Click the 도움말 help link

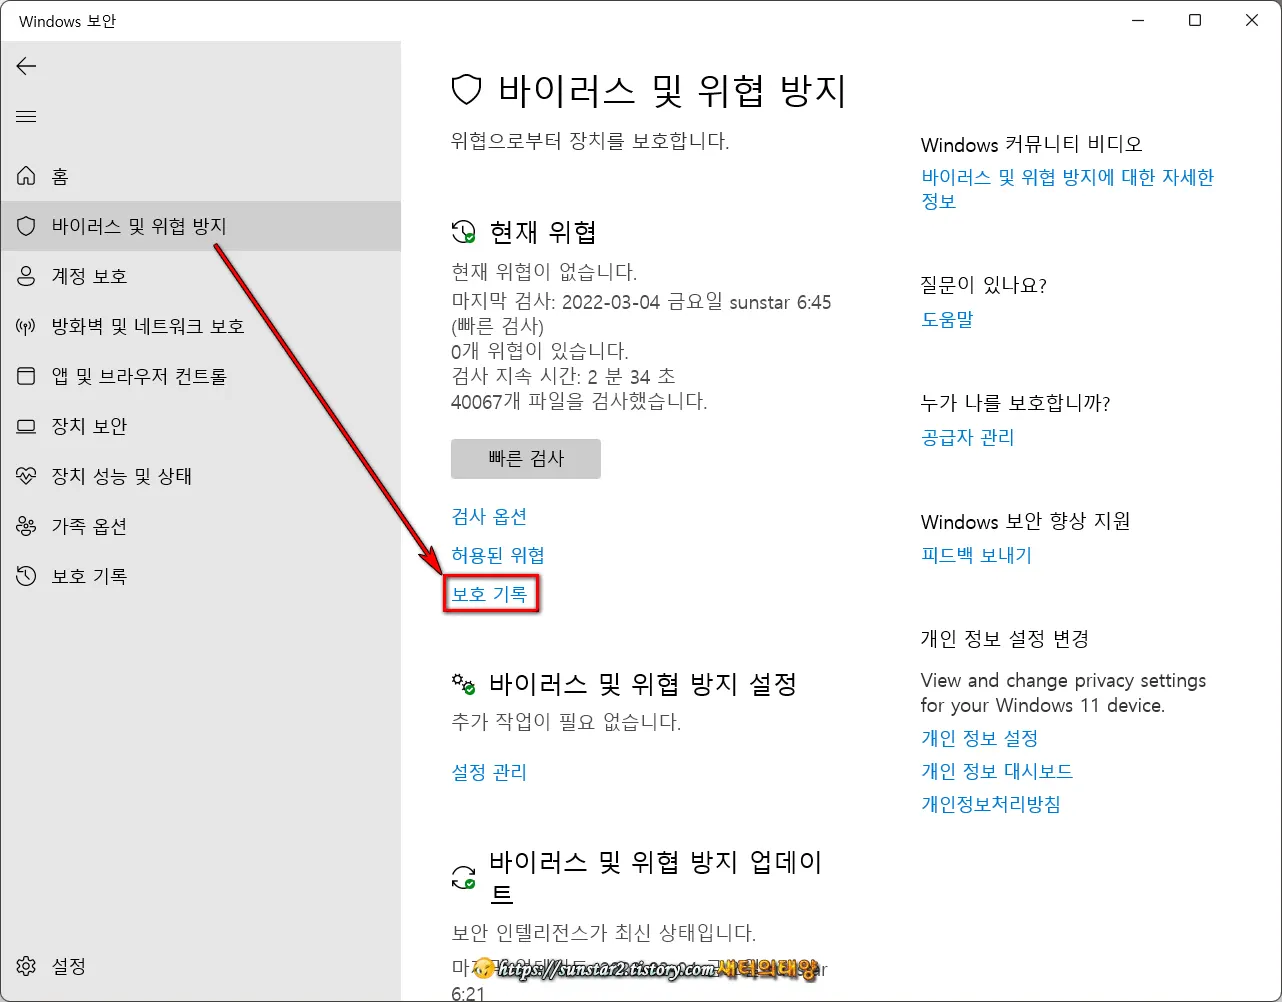(946, 318)
